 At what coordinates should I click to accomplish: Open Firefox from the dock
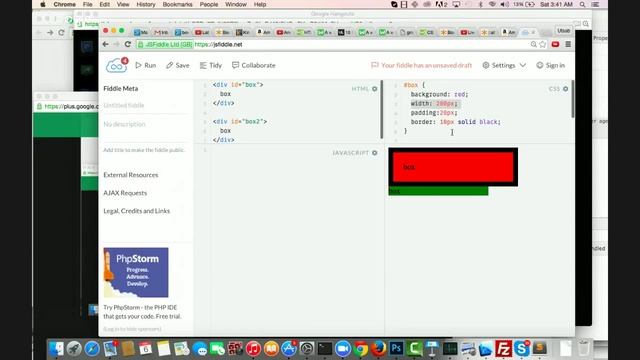pyautogui.click(x=379, y=349)
